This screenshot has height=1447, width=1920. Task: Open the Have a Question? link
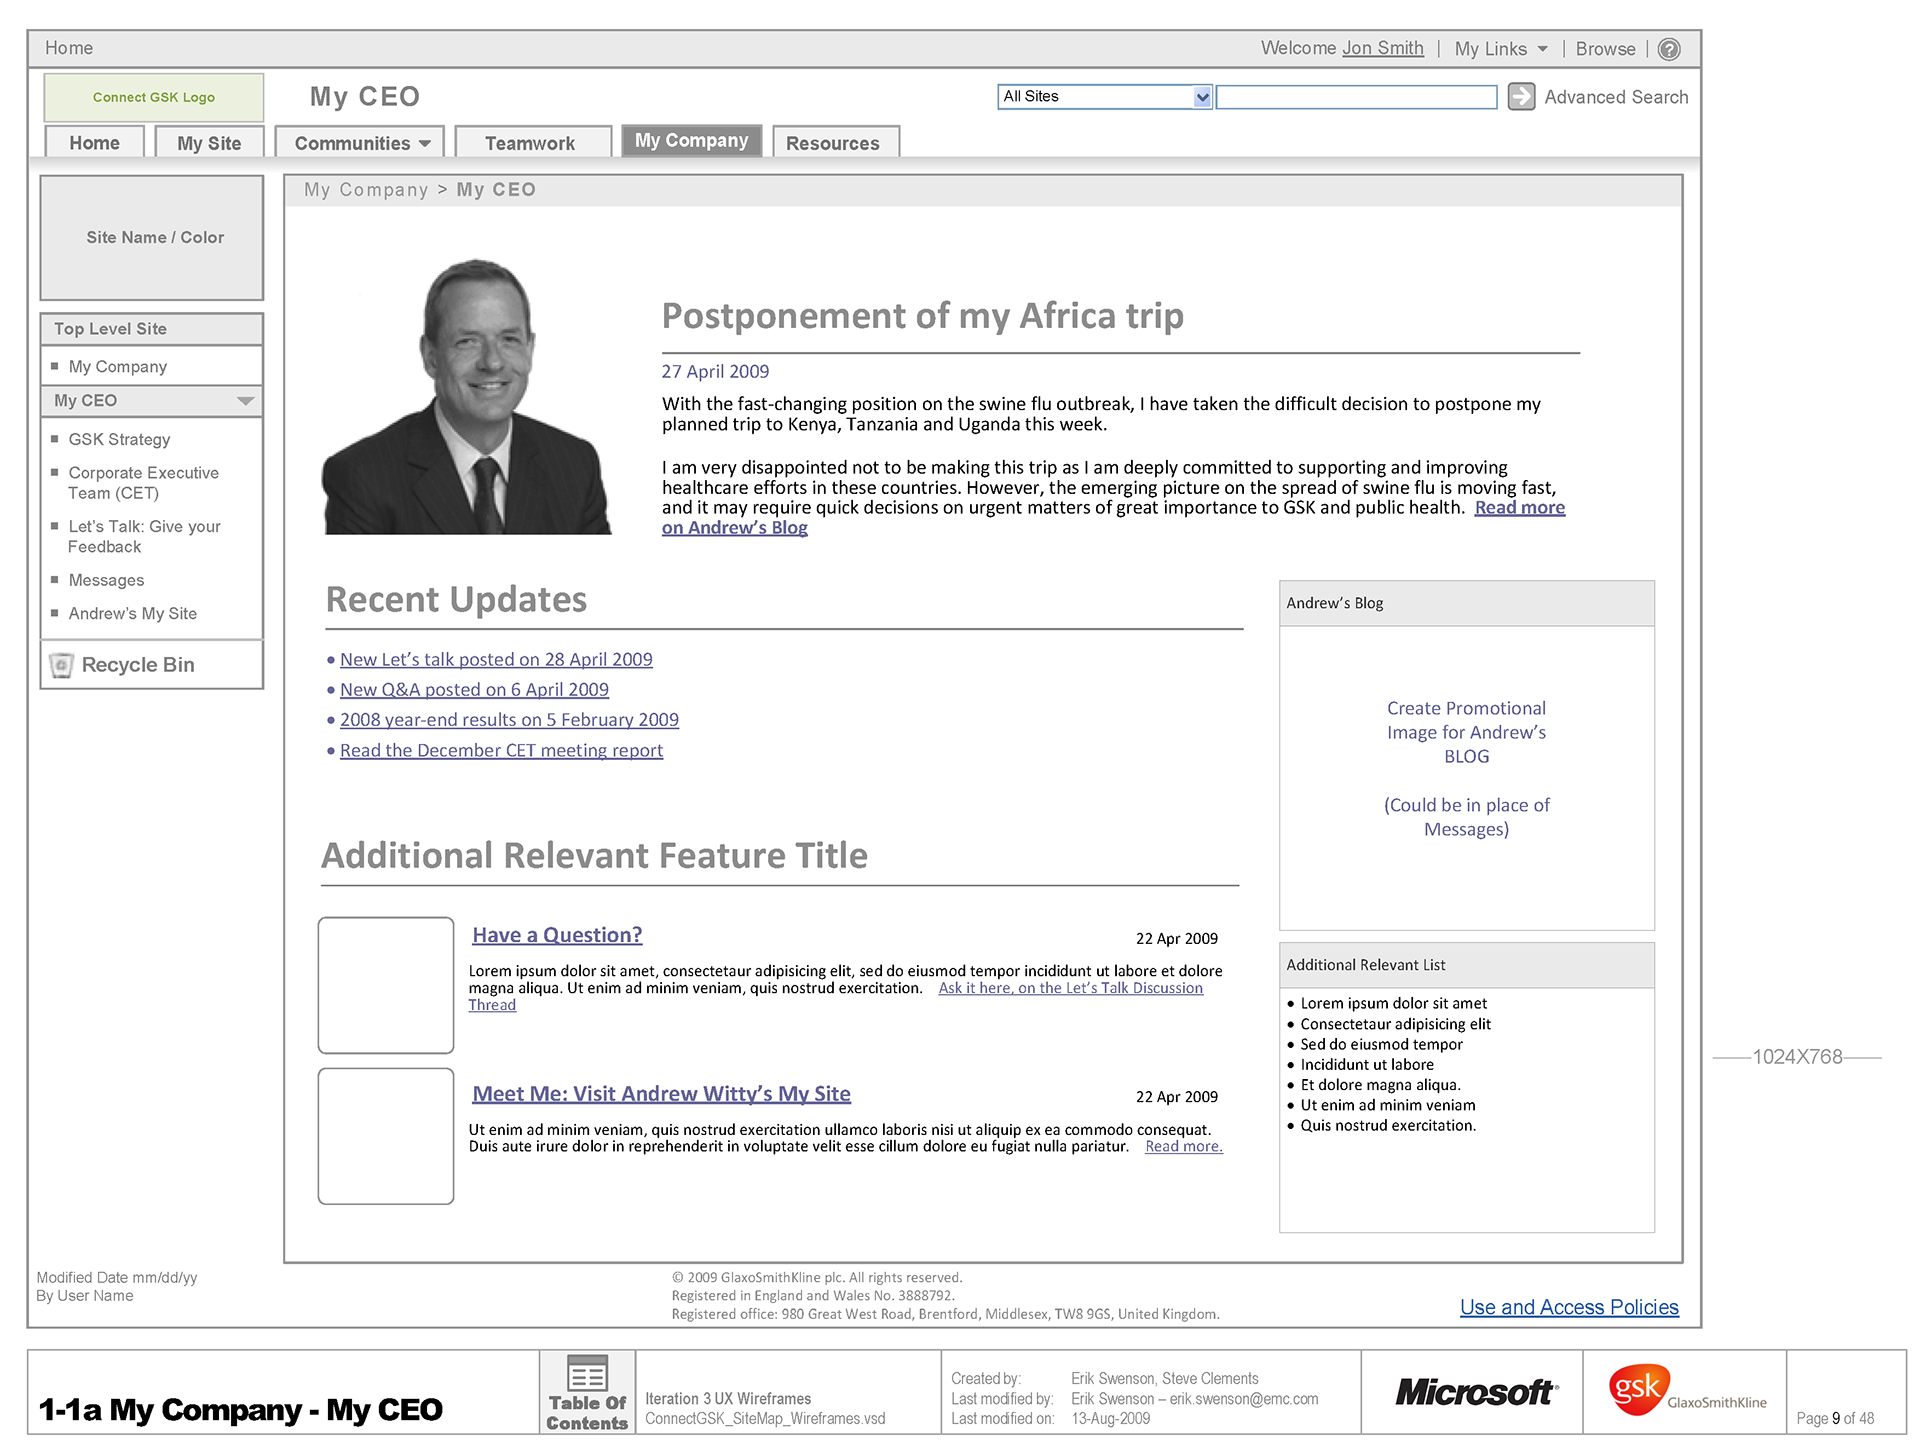click(x=557, y=935)
